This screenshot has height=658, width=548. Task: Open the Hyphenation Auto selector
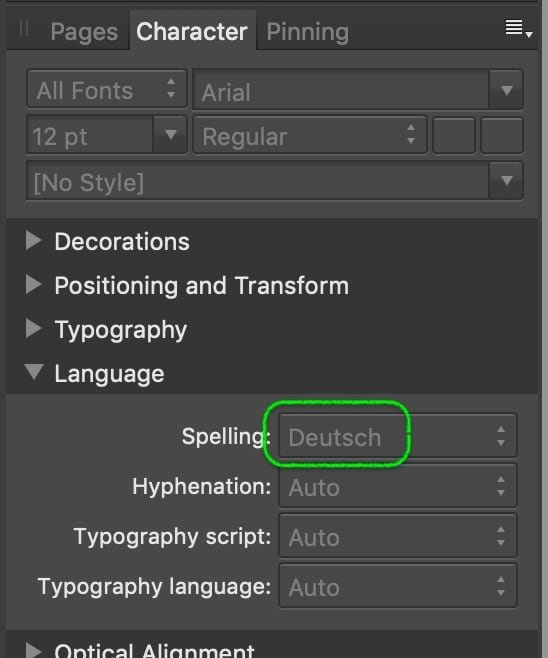pos(398,486)
